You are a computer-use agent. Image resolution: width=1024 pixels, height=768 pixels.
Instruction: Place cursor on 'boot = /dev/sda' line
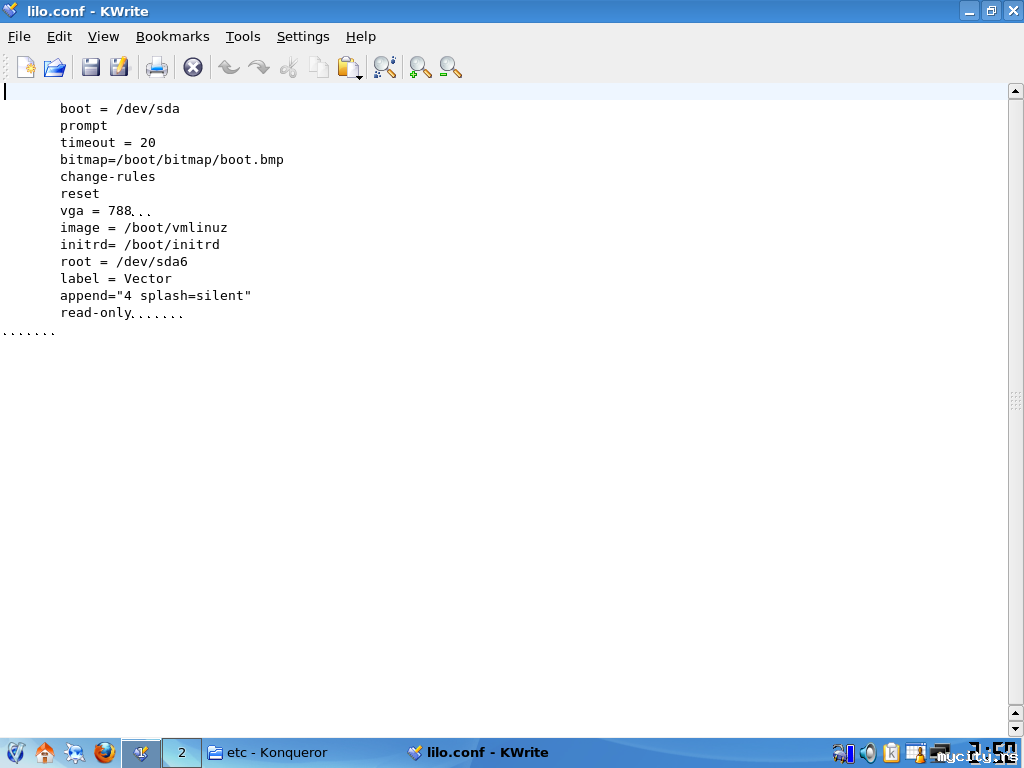[x=120, y=108]
